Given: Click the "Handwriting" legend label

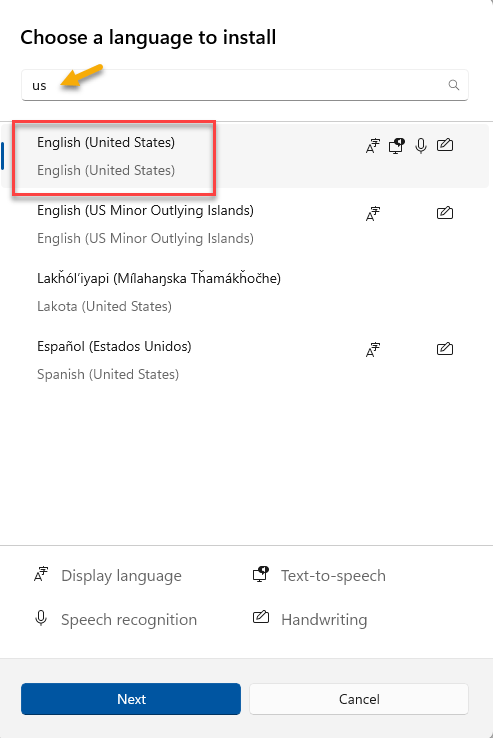Looking at the screenshot, I should tap(324, 619).
